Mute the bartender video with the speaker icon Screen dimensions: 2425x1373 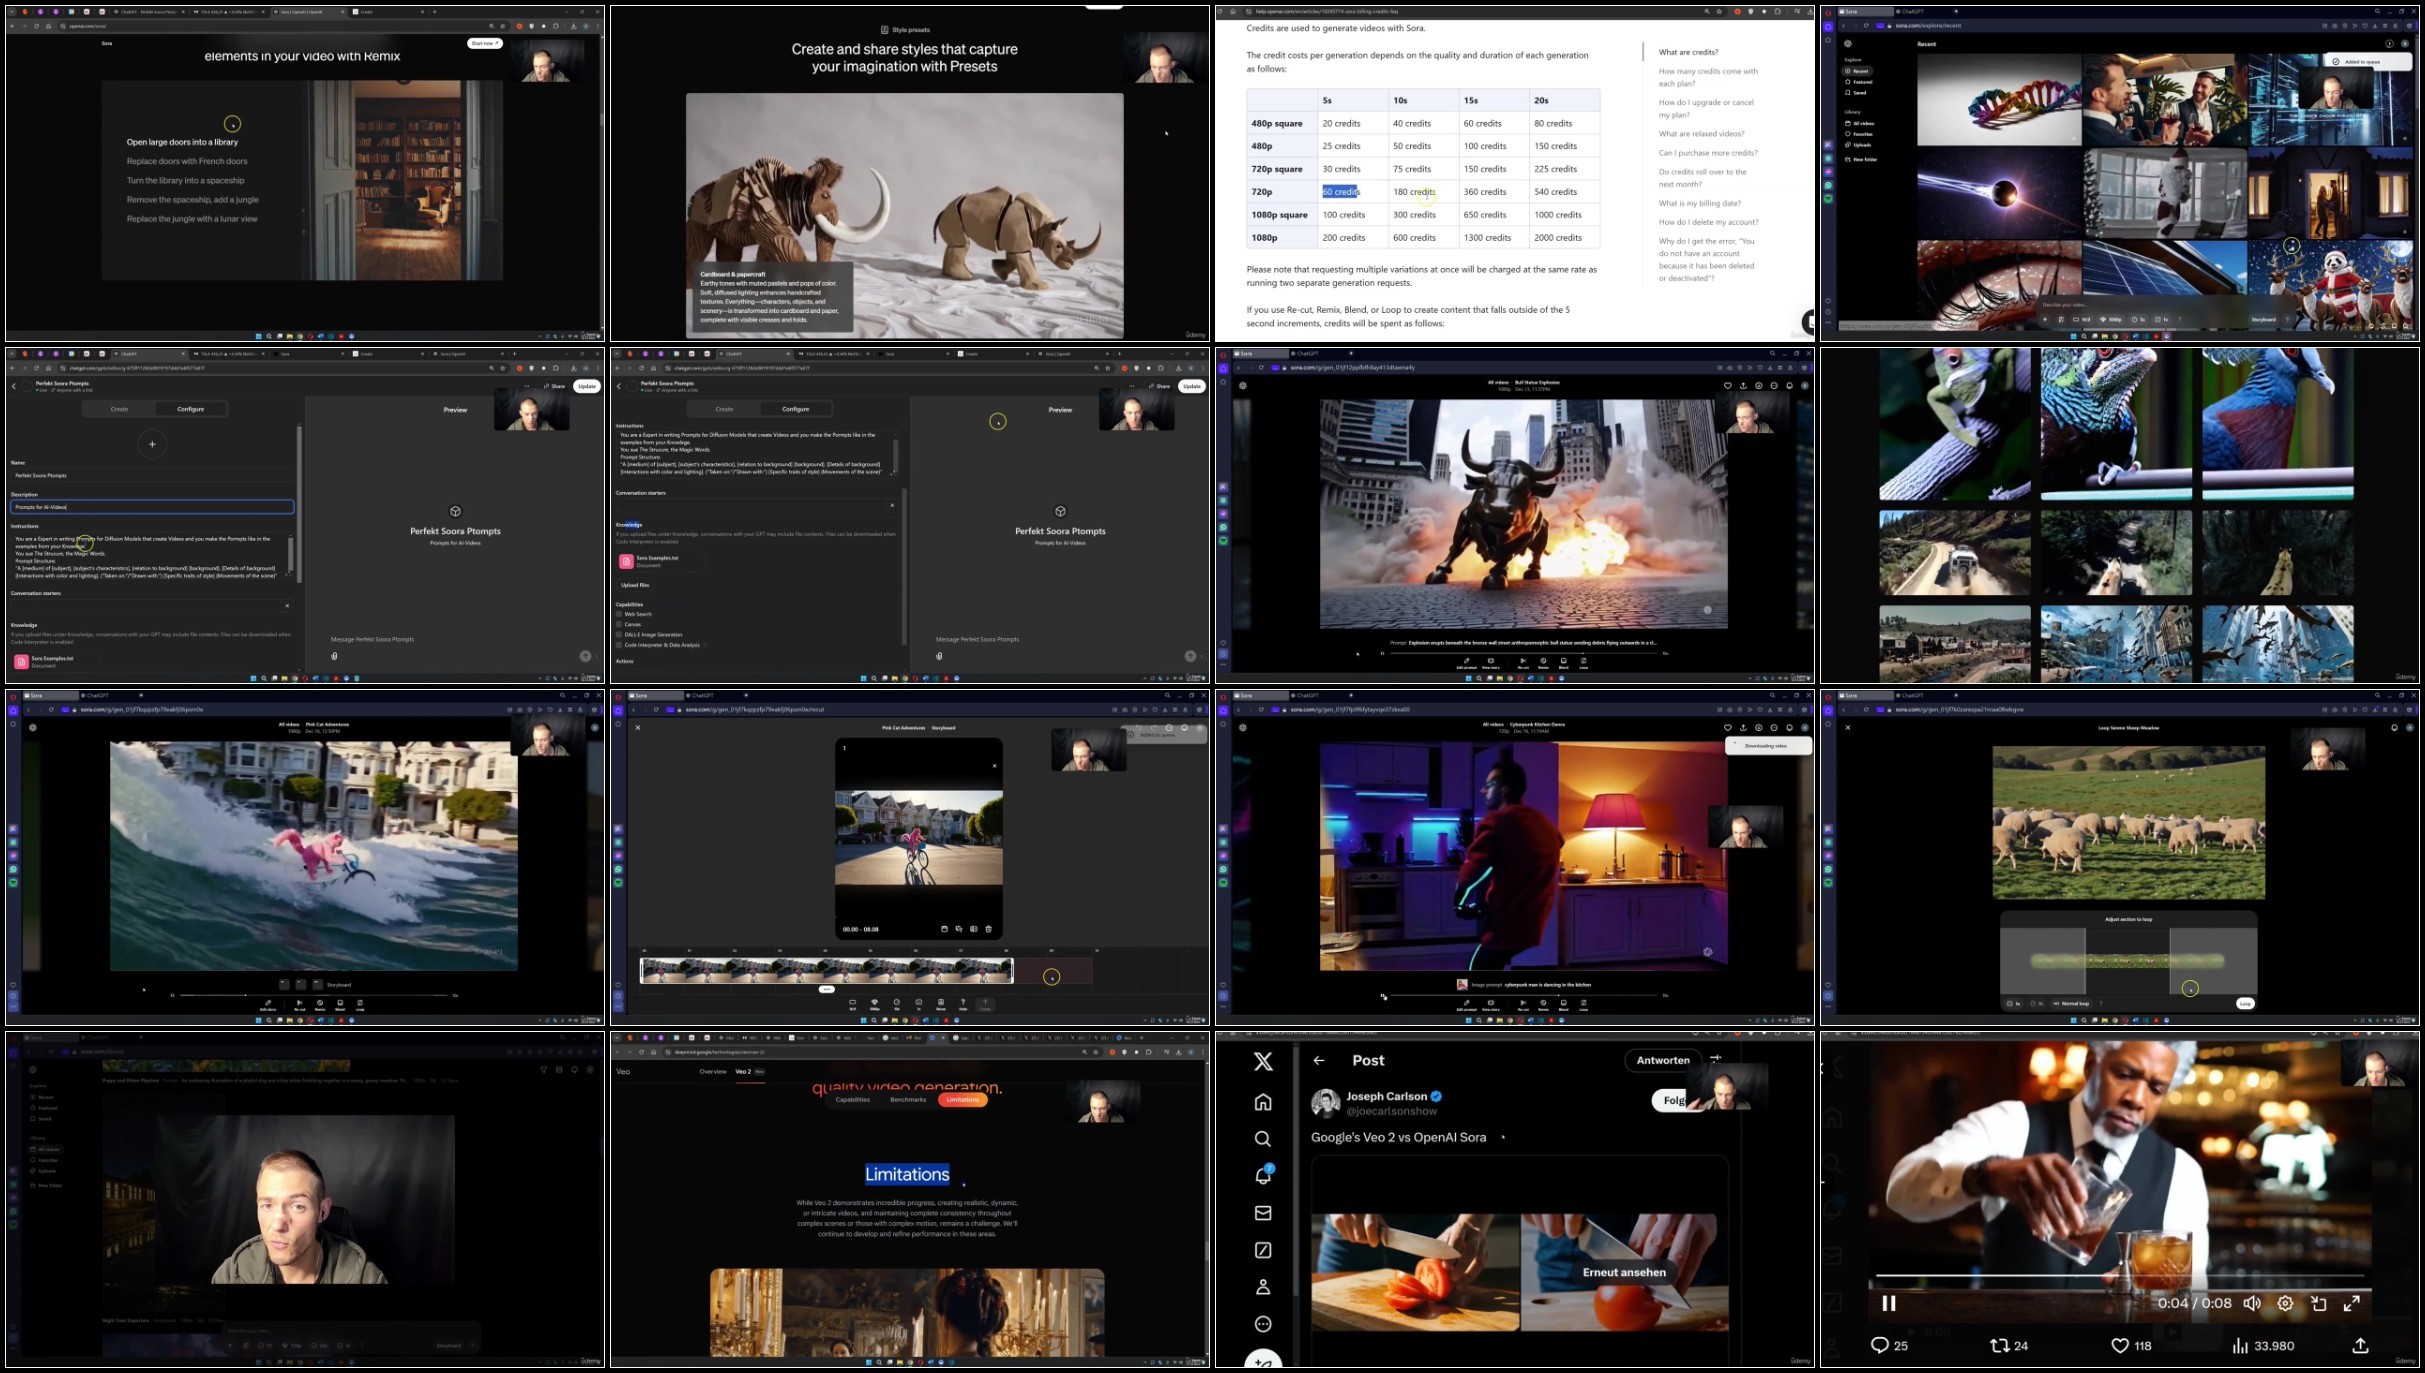click(x=2252, y=1303)
